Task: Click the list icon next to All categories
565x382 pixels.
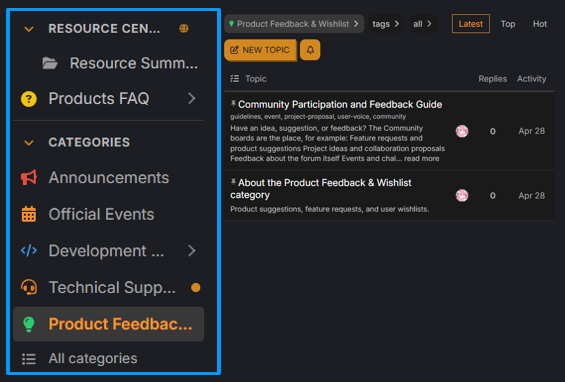Action: tap(29, 359)
